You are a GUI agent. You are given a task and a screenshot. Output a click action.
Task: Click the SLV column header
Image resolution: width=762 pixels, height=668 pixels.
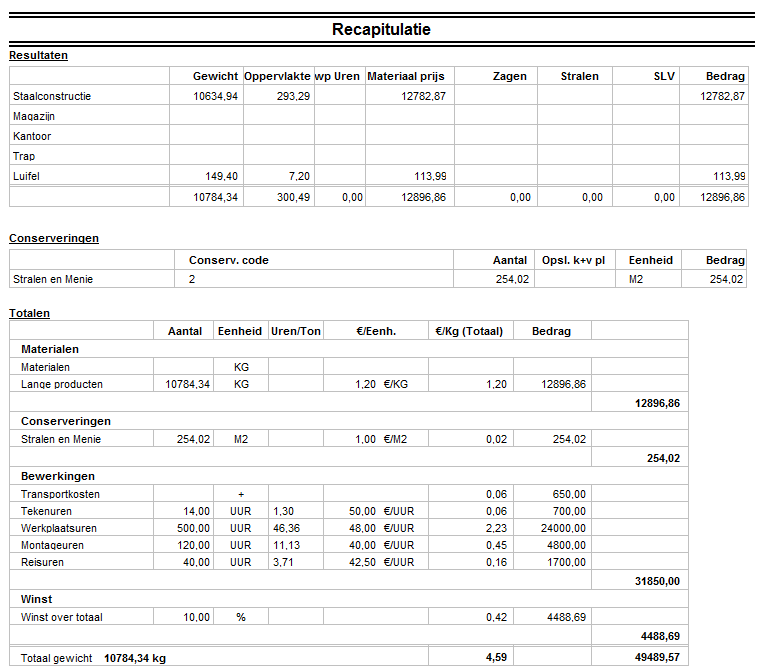[x=664, y=76]
